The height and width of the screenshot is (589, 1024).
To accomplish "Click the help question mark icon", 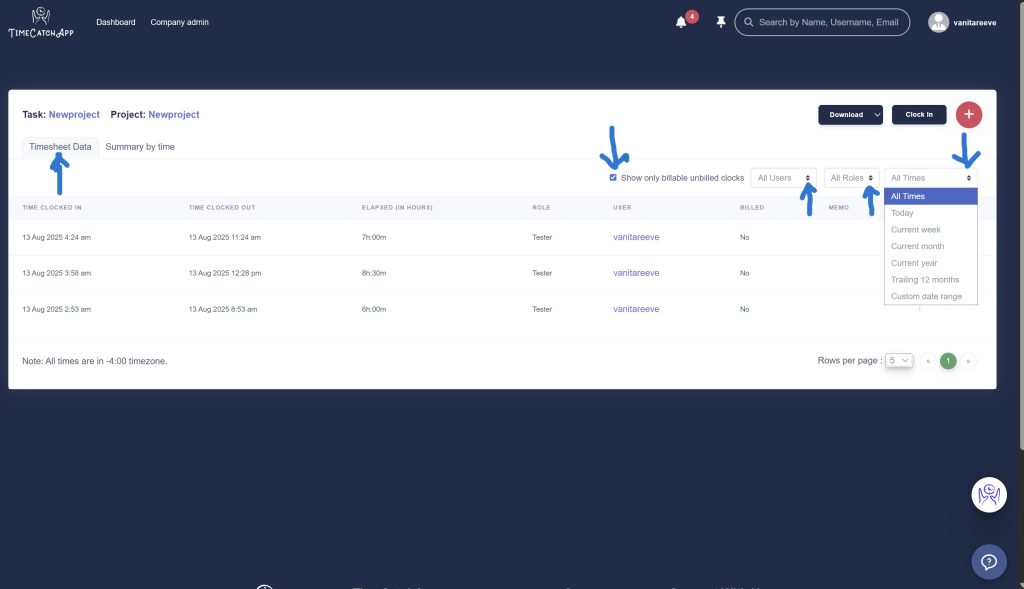I will (x=988, y=561).
